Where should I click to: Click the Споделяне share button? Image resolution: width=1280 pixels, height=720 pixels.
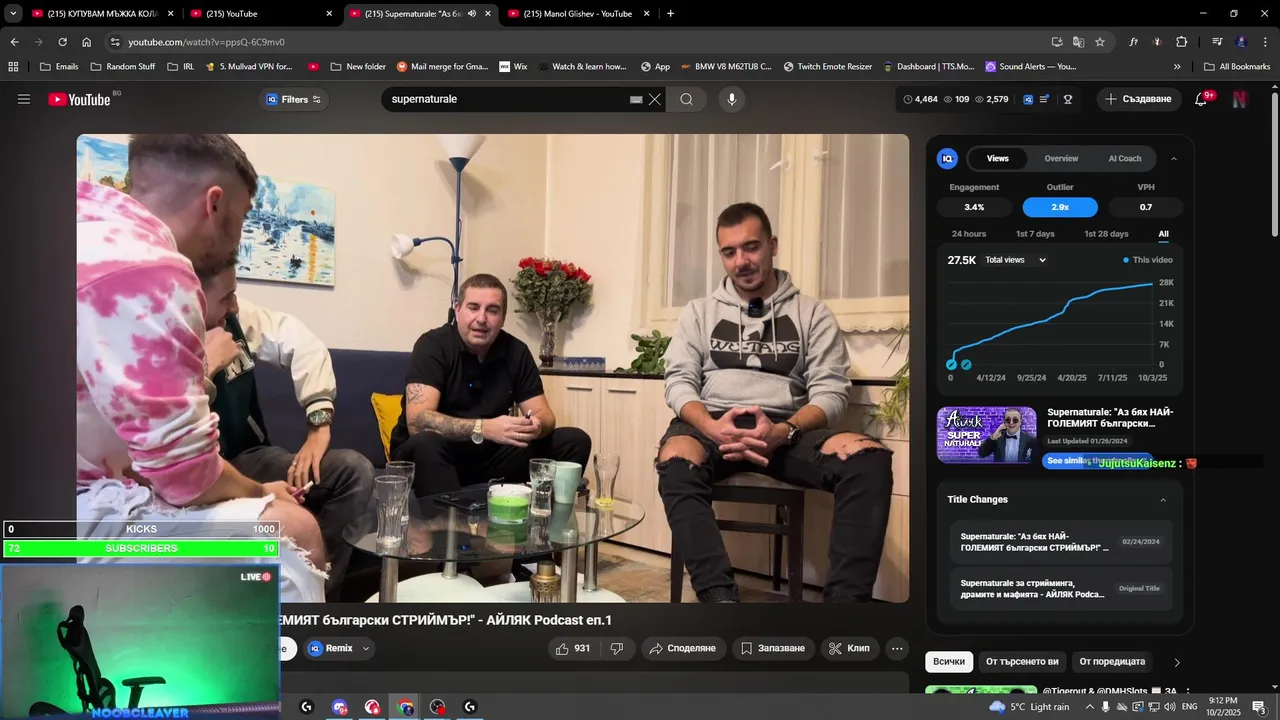click(682, 648)
